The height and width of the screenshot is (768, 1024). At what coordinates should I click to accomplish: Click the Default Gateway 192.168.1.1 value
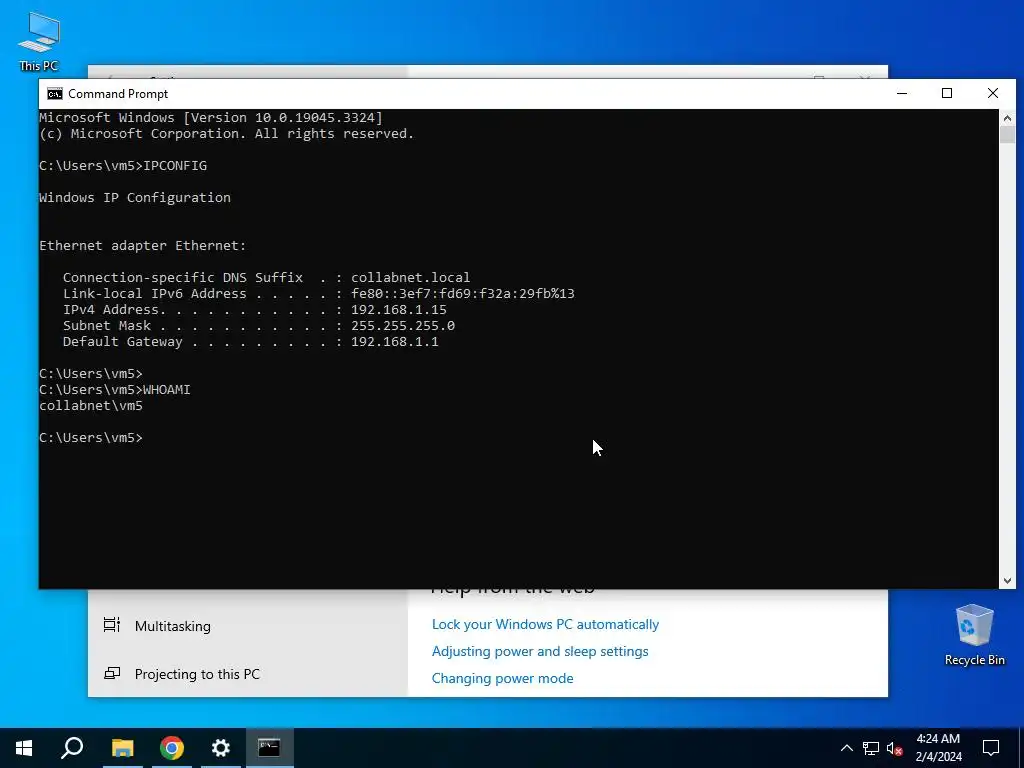tap(395, 342)
